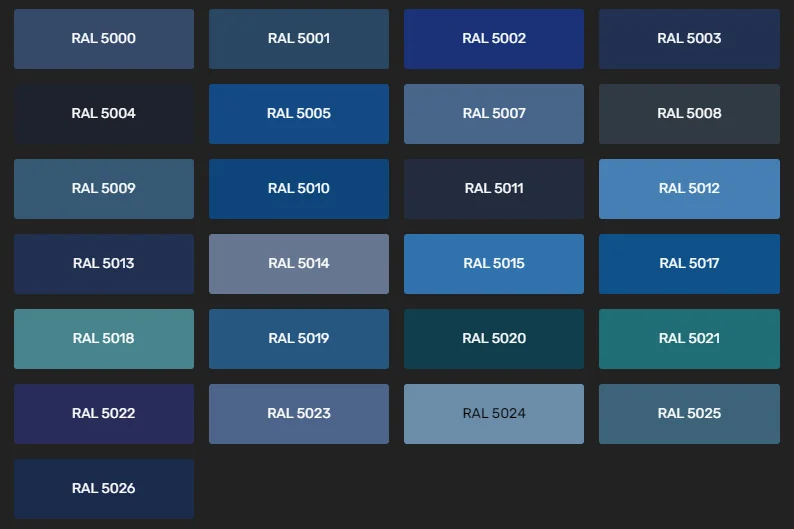
Task: Choose the RAL 5012 light blue swatch
Action: tap(689, 189)
